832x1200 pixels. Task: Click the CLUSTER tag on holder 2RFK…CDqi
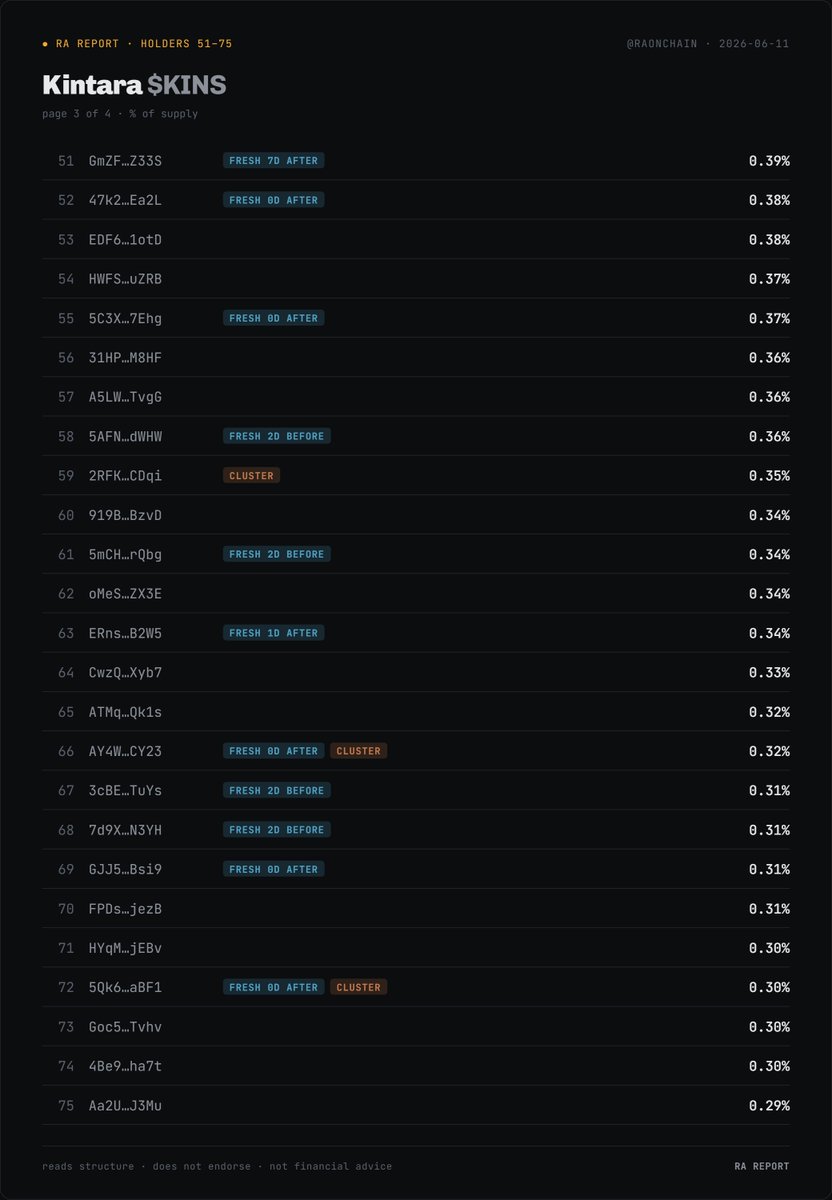[251, 475]
